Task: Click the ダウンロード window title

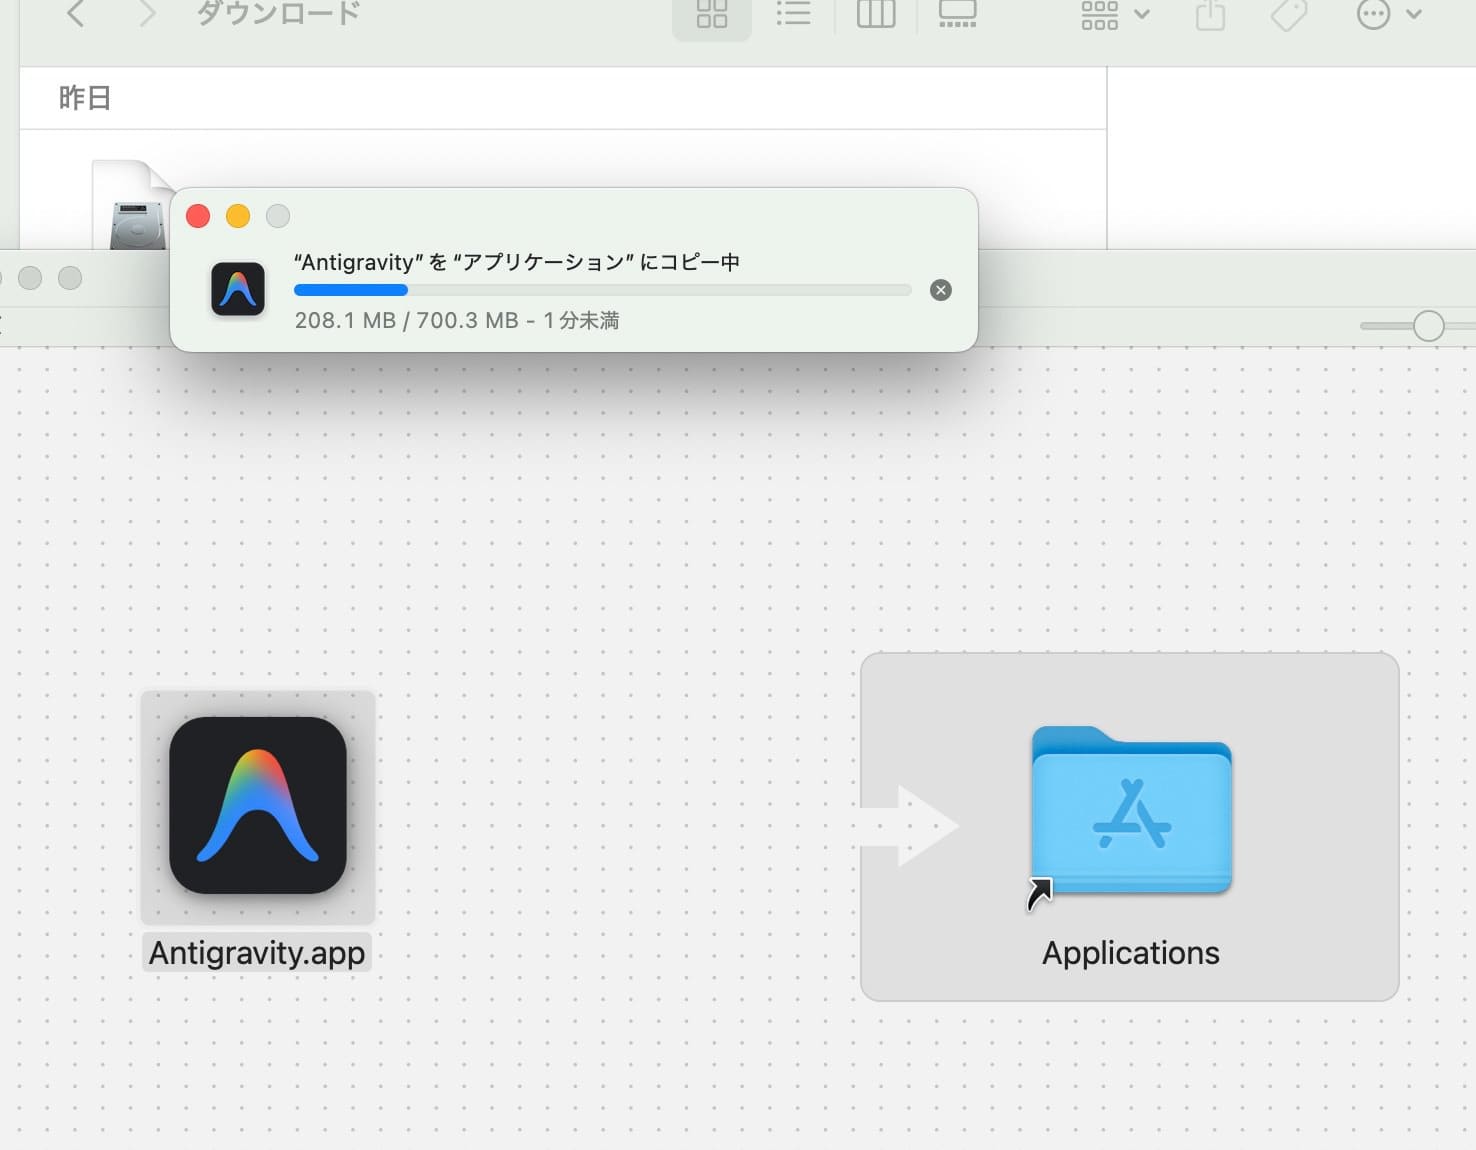Action: click(277, 14)
